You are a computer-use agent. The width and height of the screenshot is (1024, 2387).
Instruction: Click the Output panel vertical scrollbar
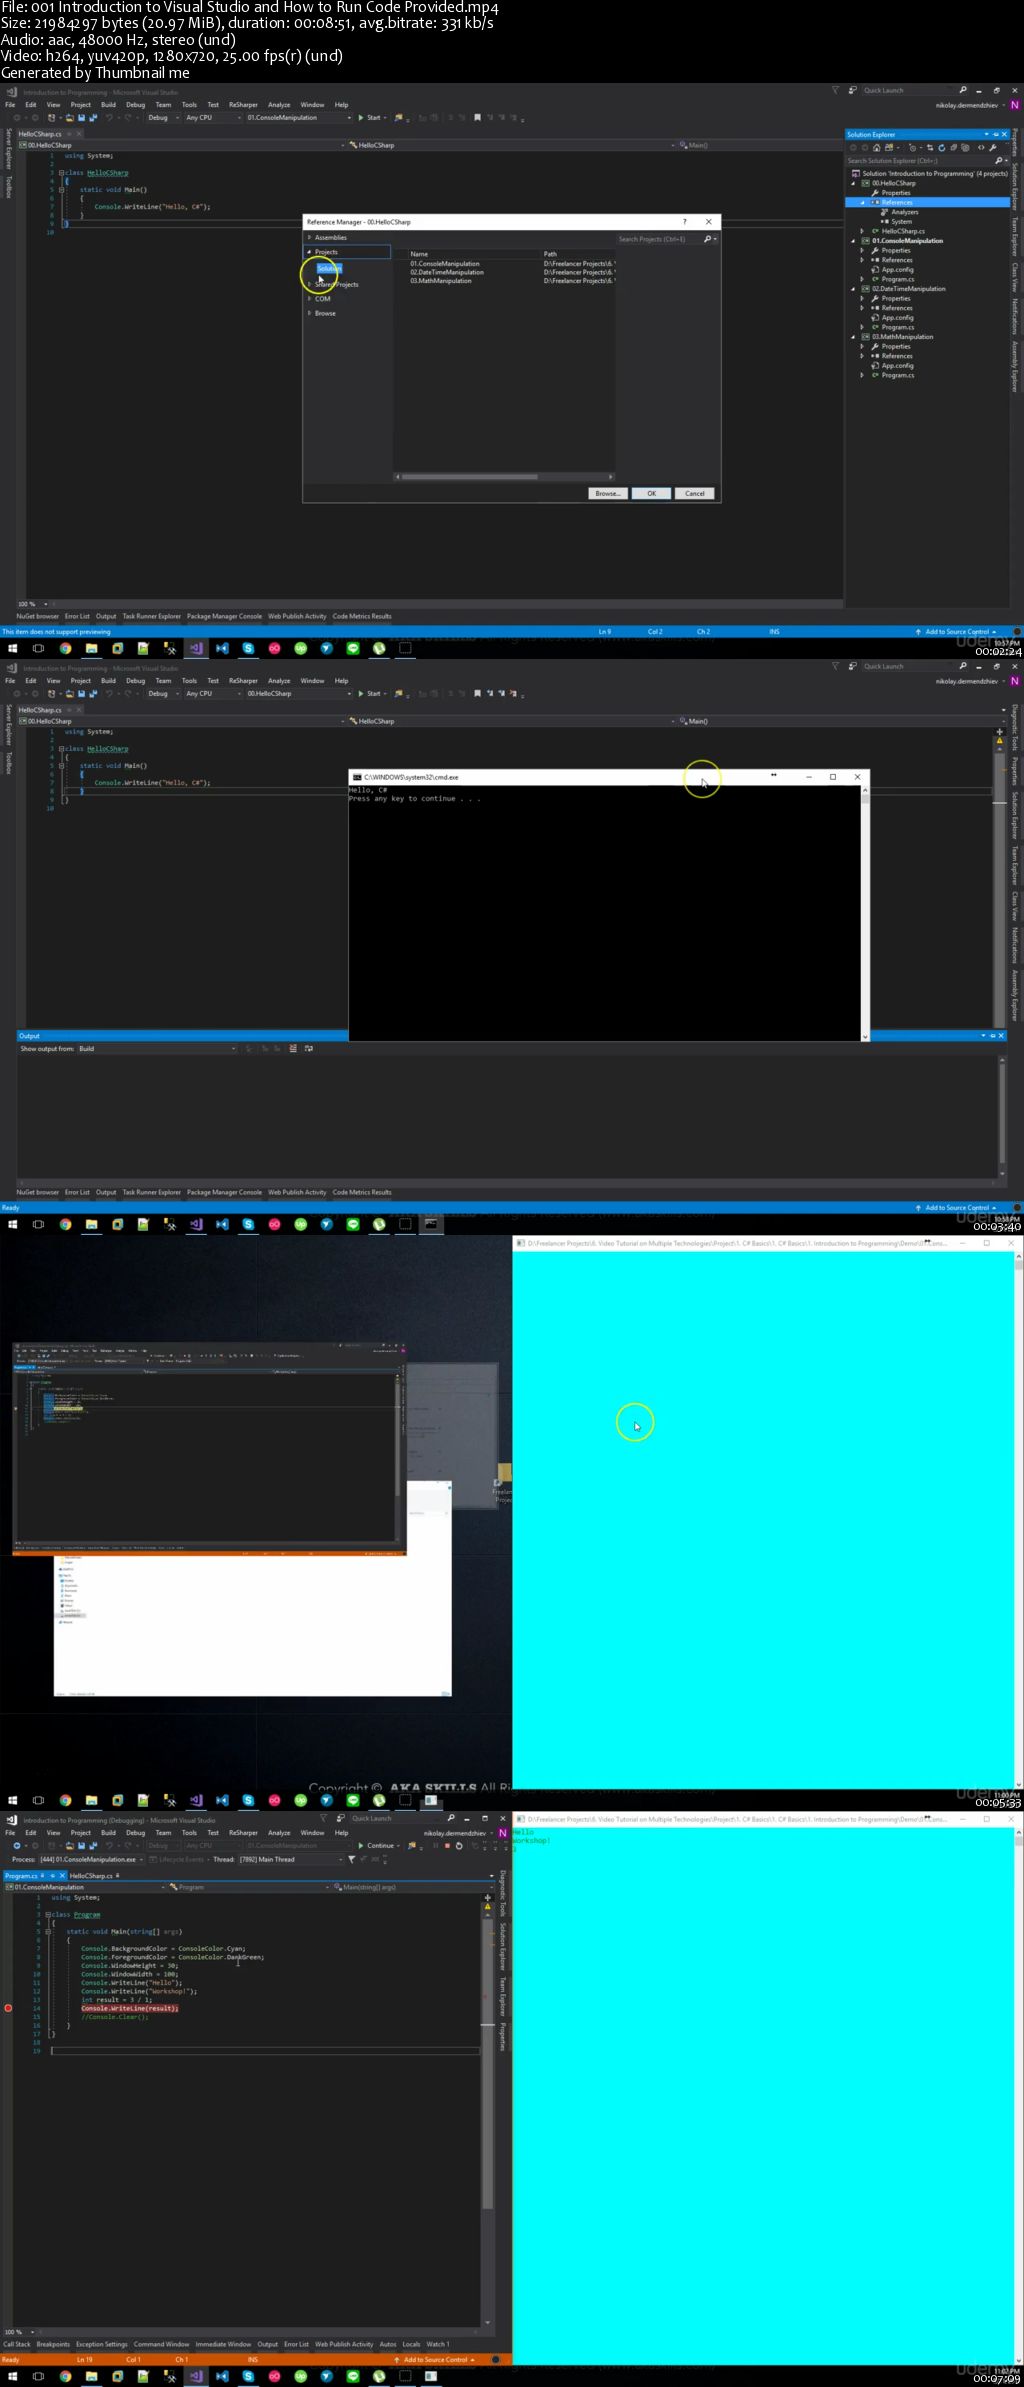coord(1002,1117)
